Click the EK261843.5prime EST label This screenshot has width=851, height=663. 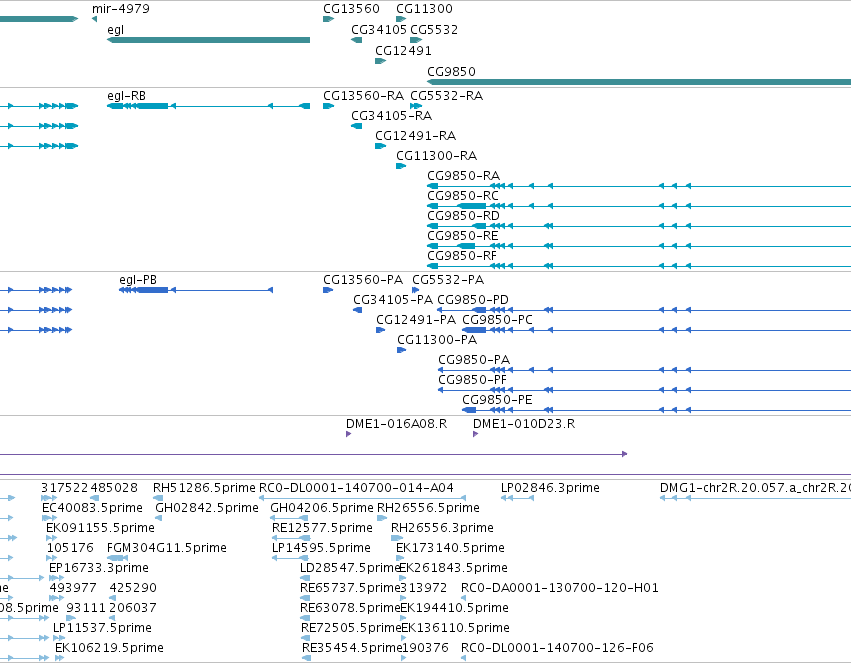pyautogui.click(x=454, y=569)
